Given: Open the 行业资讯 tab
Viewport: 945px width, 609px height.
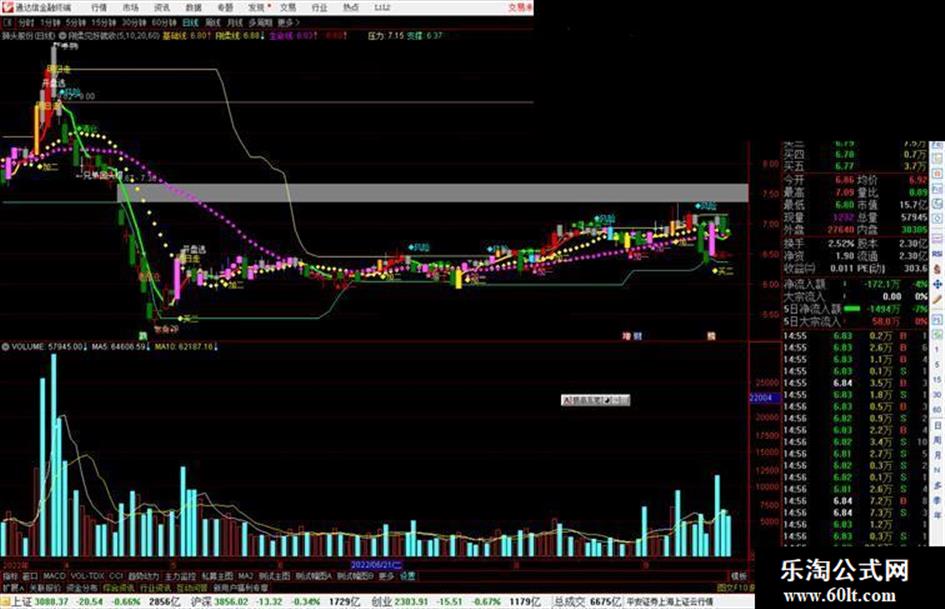Looking at the screenshot, I should click(155, 587).
